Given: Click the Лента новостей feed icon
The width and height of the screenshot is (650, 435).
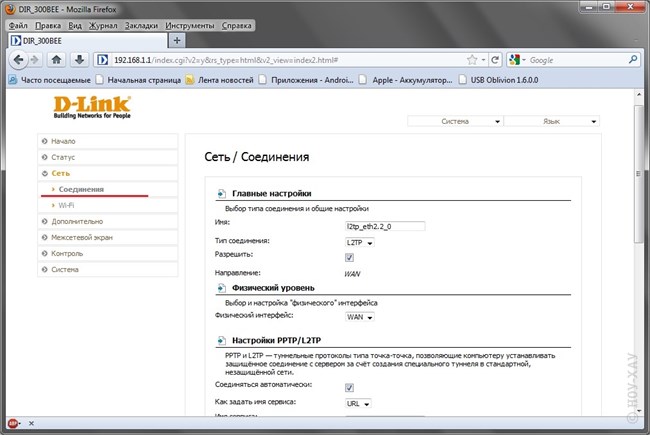Looking at the screenshot, I should pyautogui.click(x=190, y=80).
